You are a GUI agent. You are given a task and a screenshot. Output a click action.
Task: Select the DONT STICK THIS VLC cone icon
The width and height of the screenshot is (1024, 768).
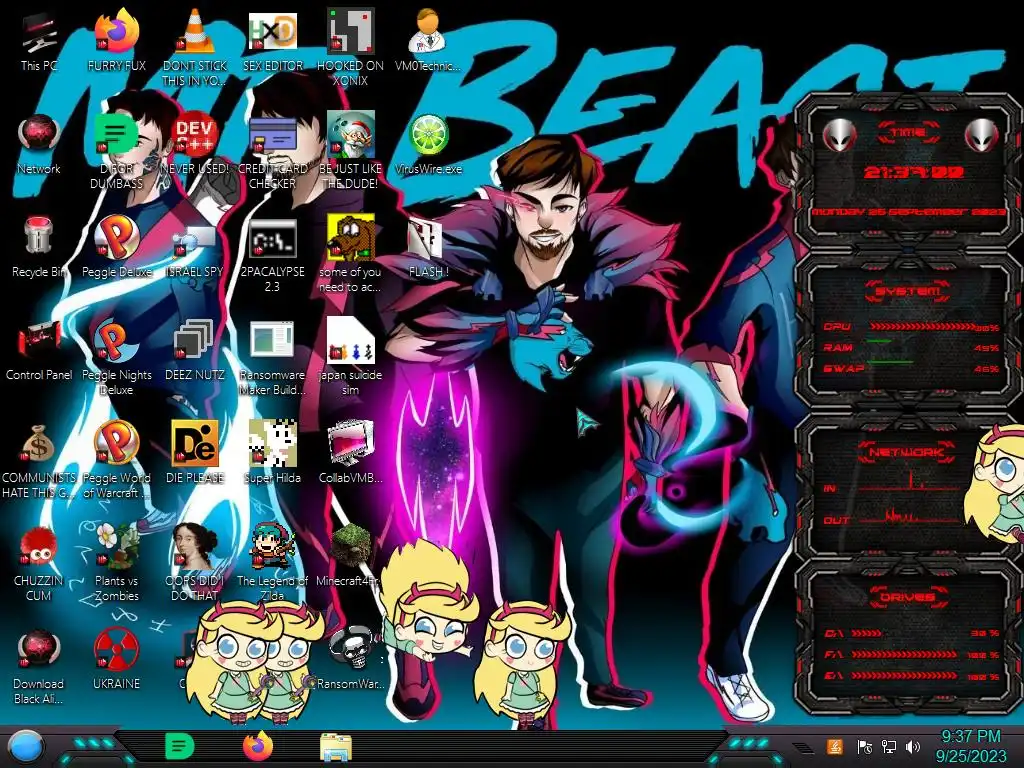coord(195,33)
